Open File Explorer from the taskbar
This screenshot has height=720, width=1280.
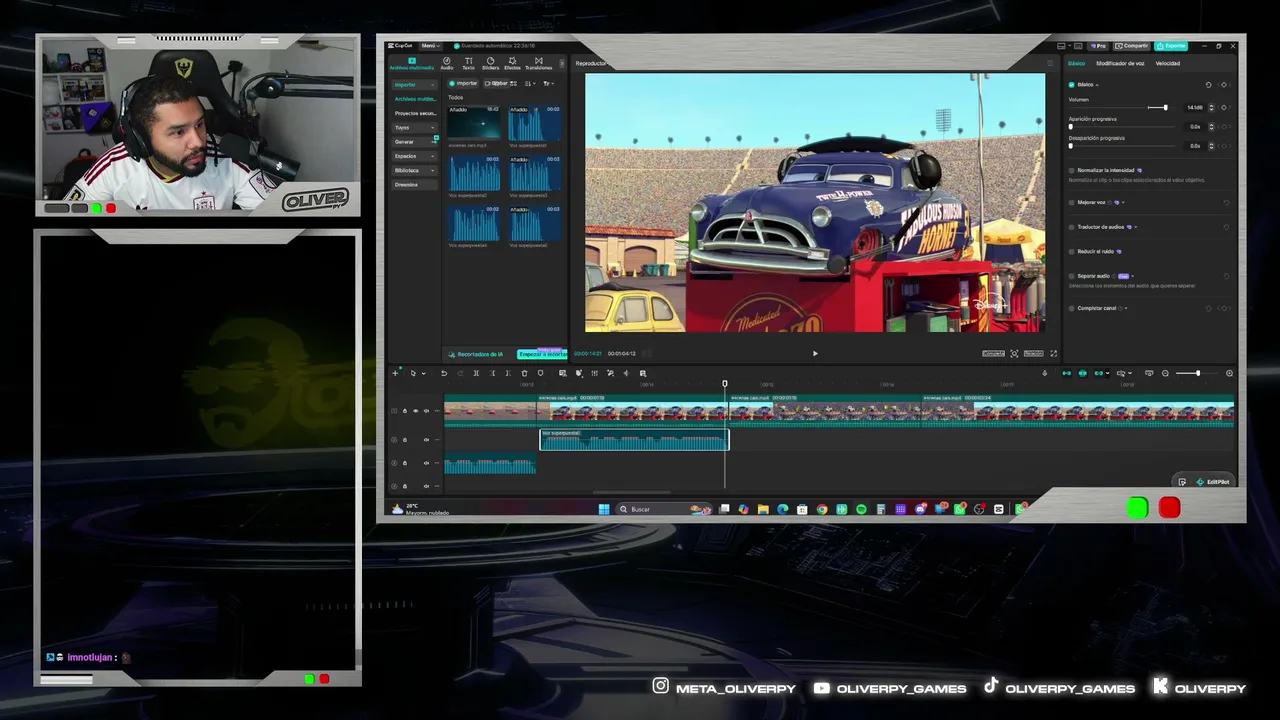763,509
